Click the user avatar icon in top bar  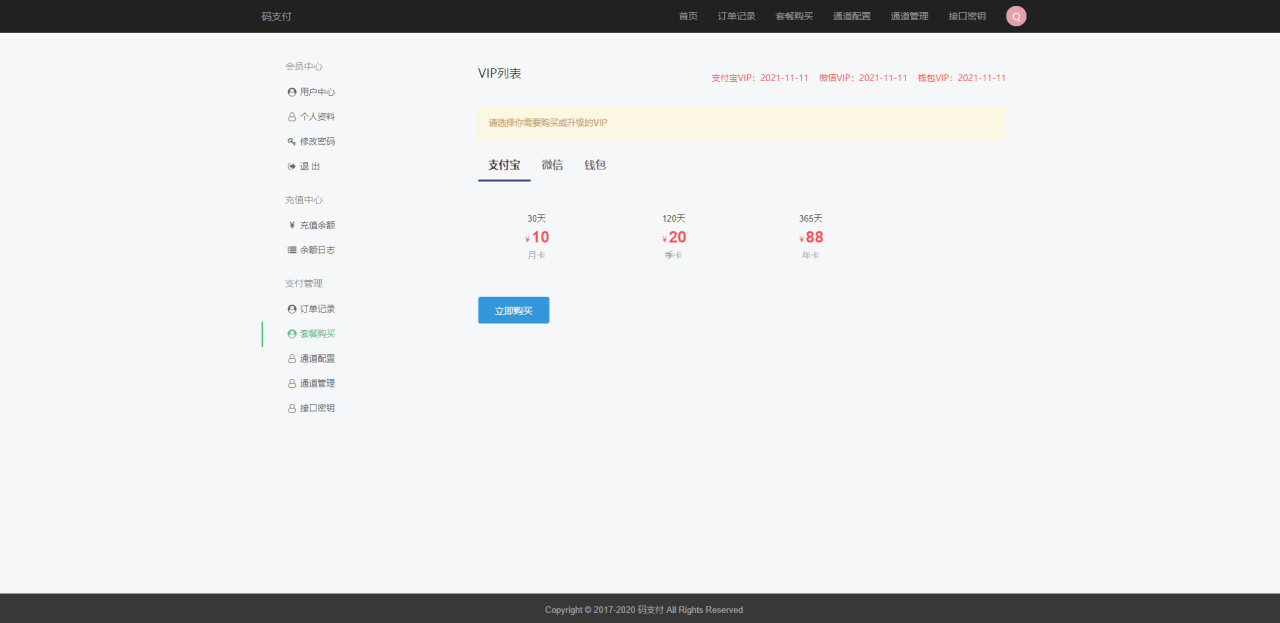pyautogui.click(x=1016, y=16)
